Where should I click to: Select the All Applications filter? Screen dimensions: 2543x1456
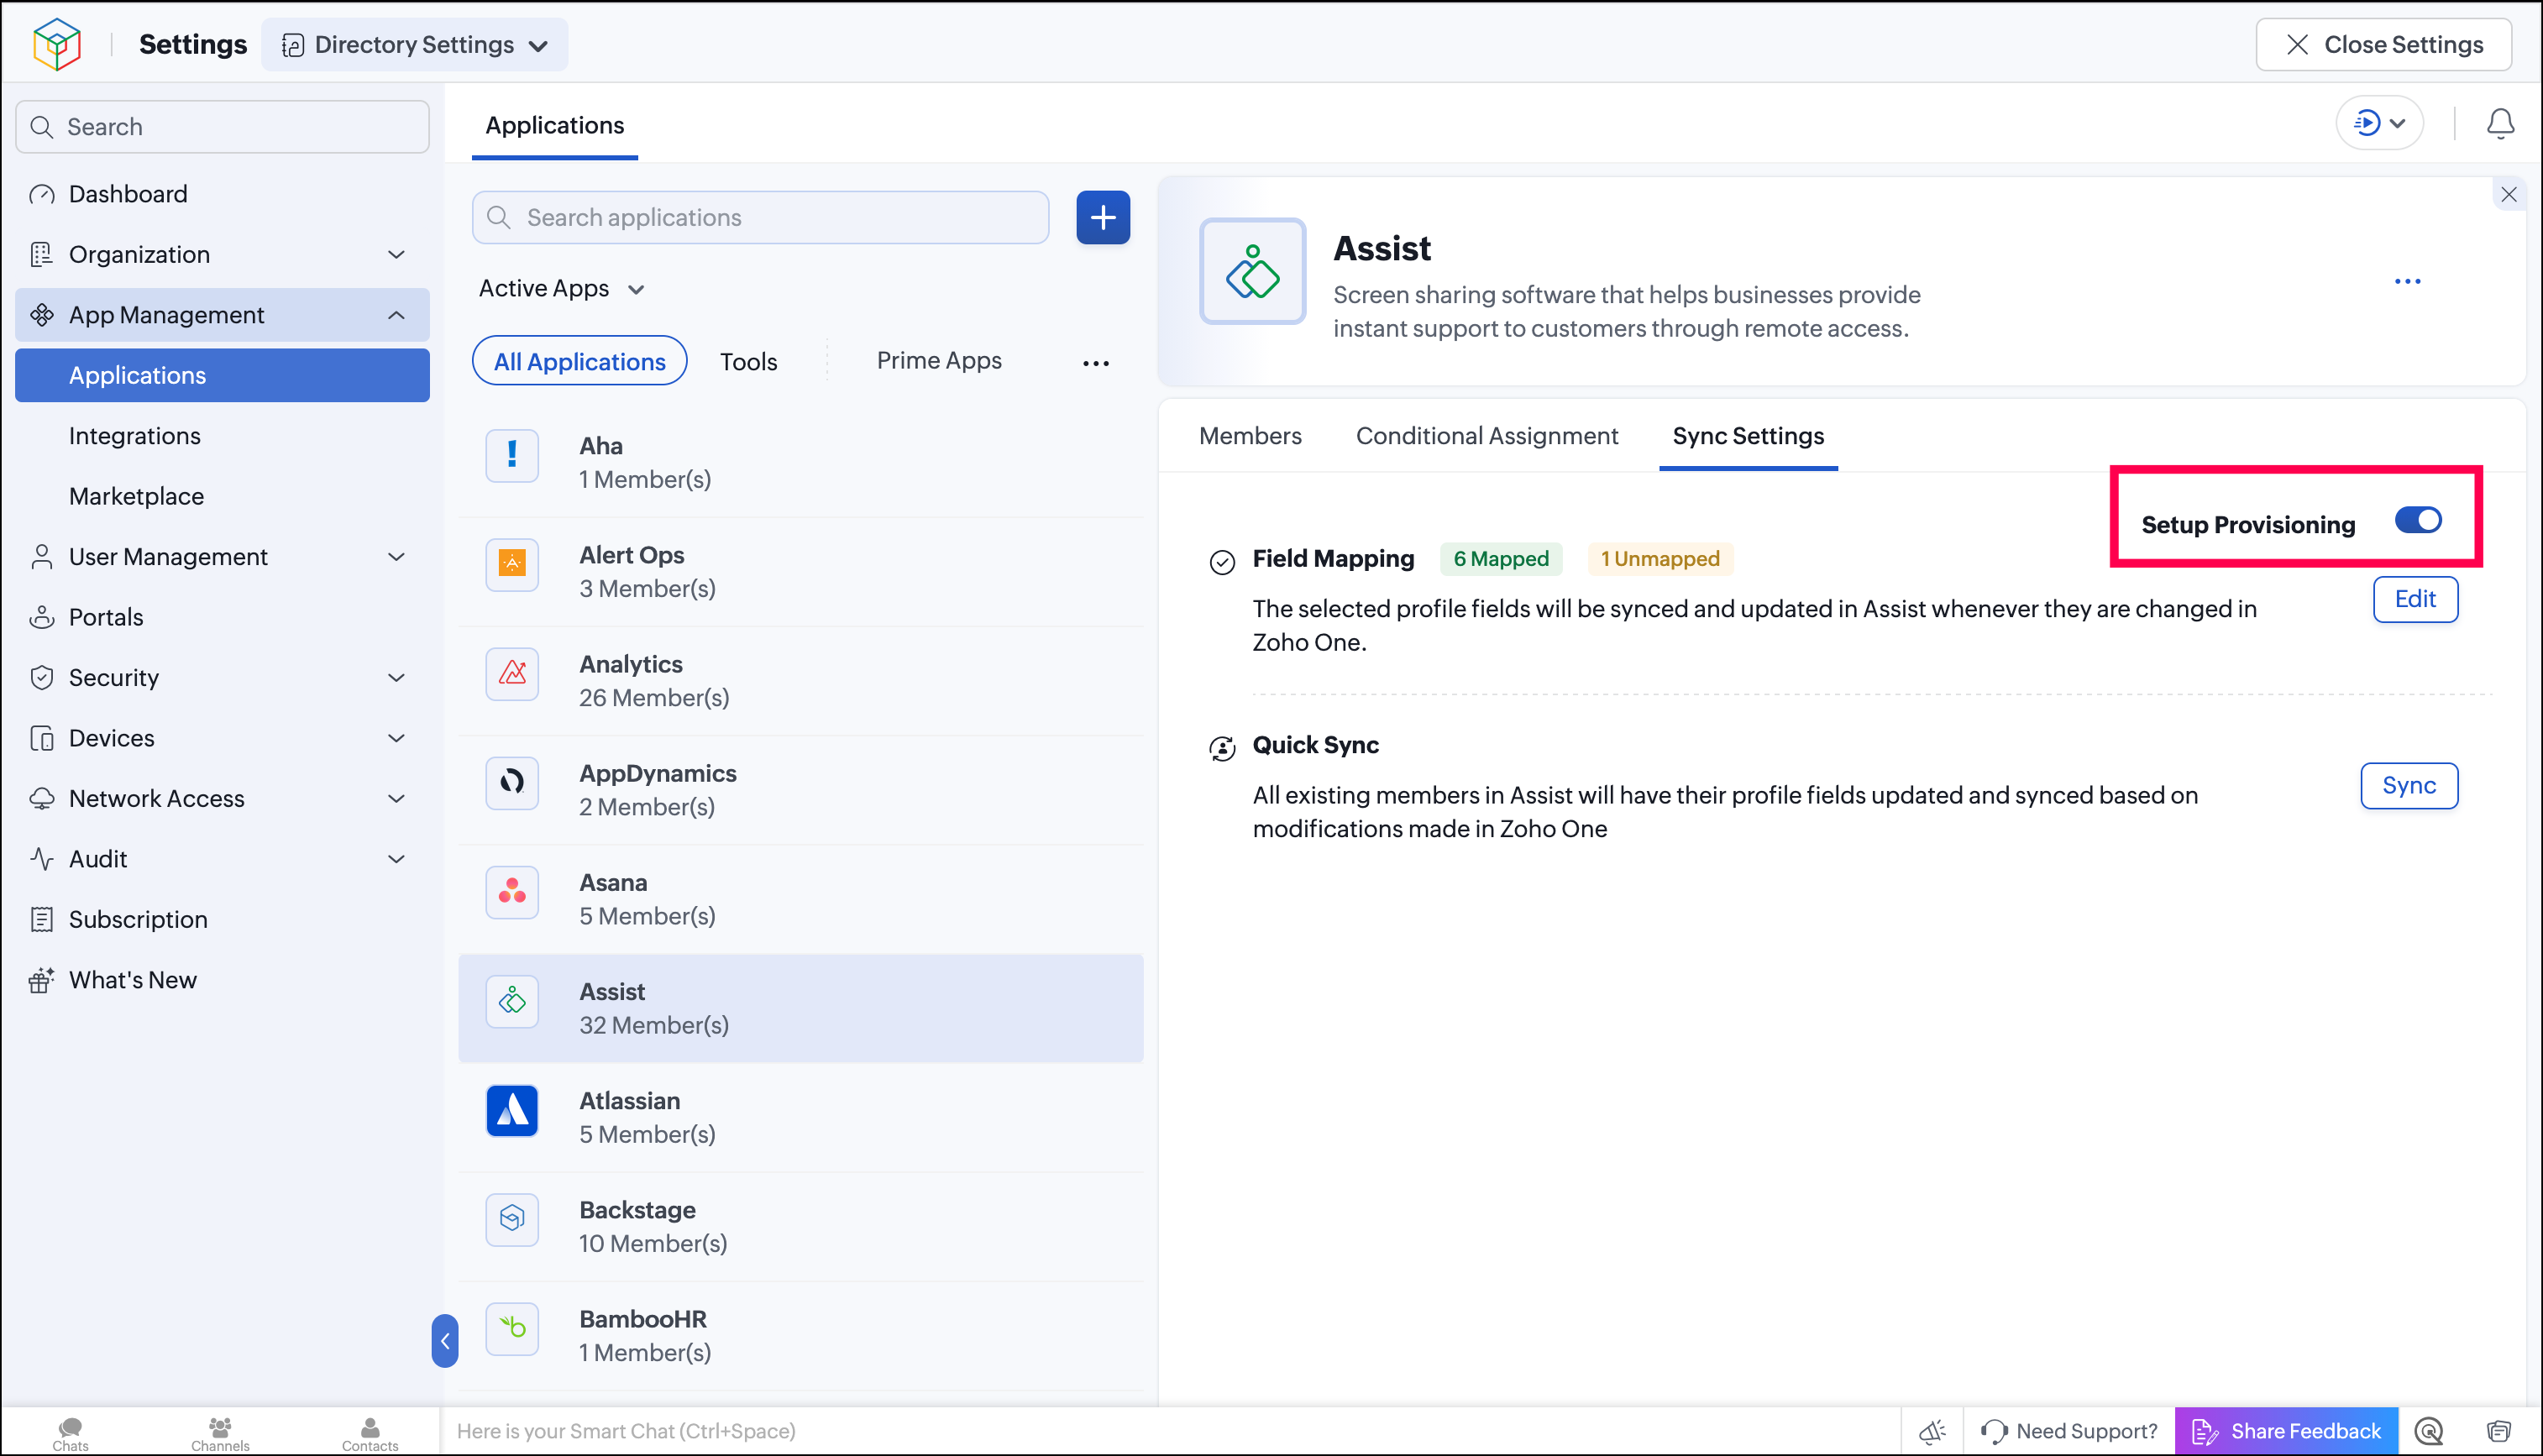pos(579,361)
